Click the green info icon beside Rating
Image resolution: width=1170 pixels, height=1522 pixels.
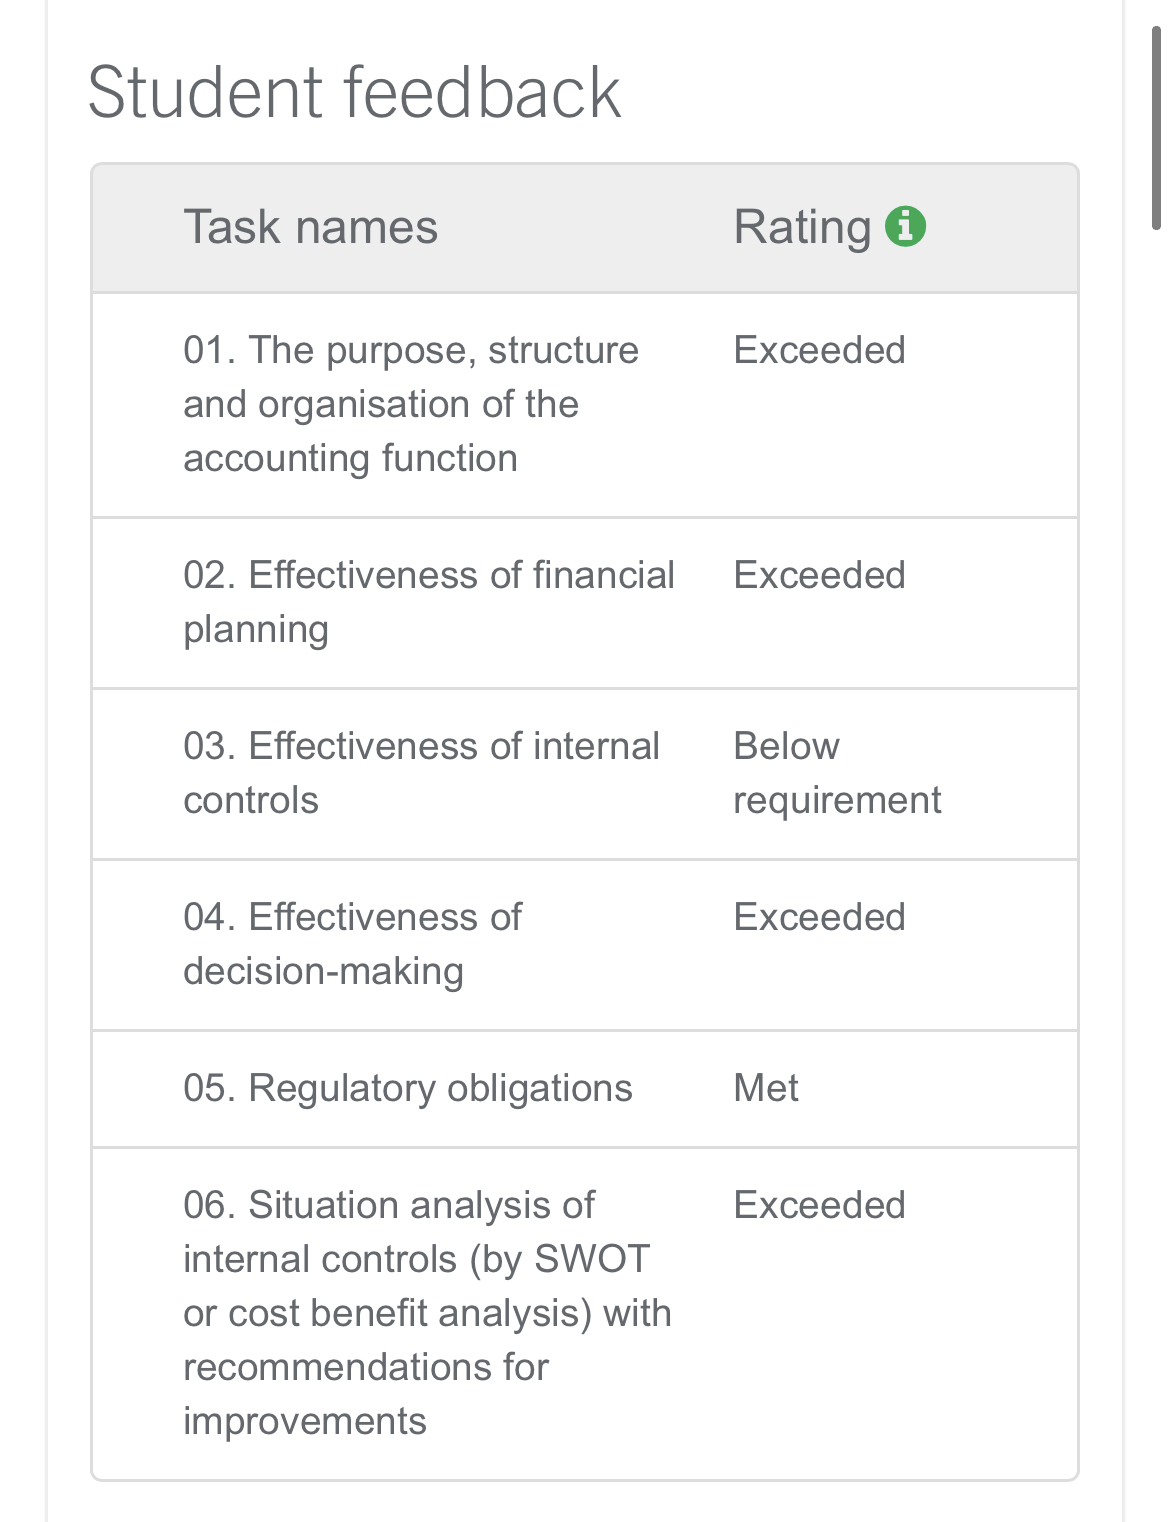tap(905, 227)
